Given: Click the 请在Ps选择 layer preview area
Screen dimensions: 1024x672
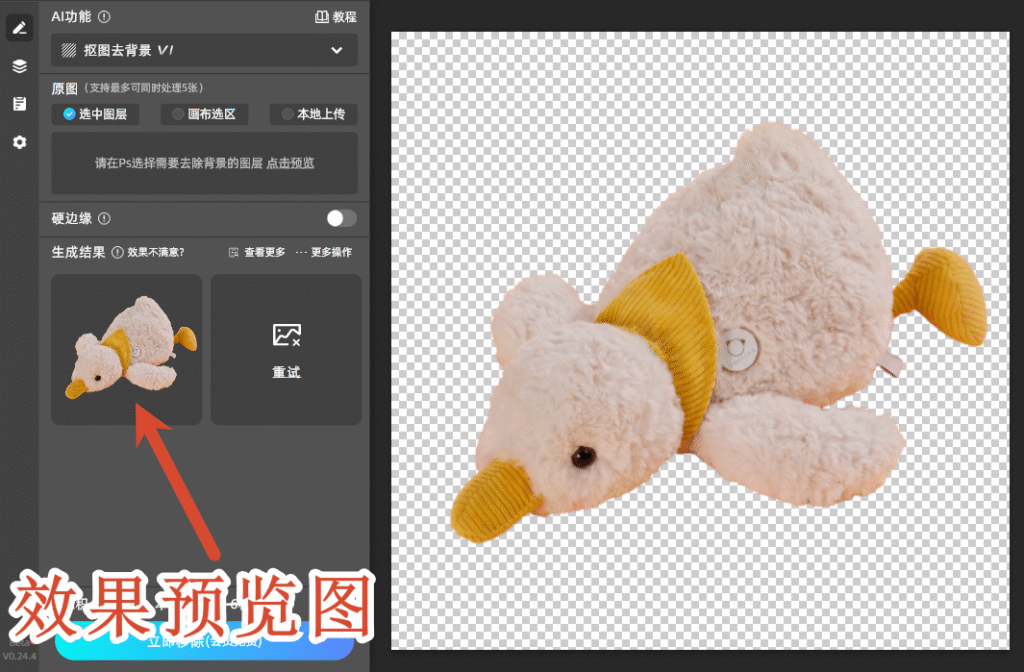Looking at the screenshot, I should tap(204, 163).
